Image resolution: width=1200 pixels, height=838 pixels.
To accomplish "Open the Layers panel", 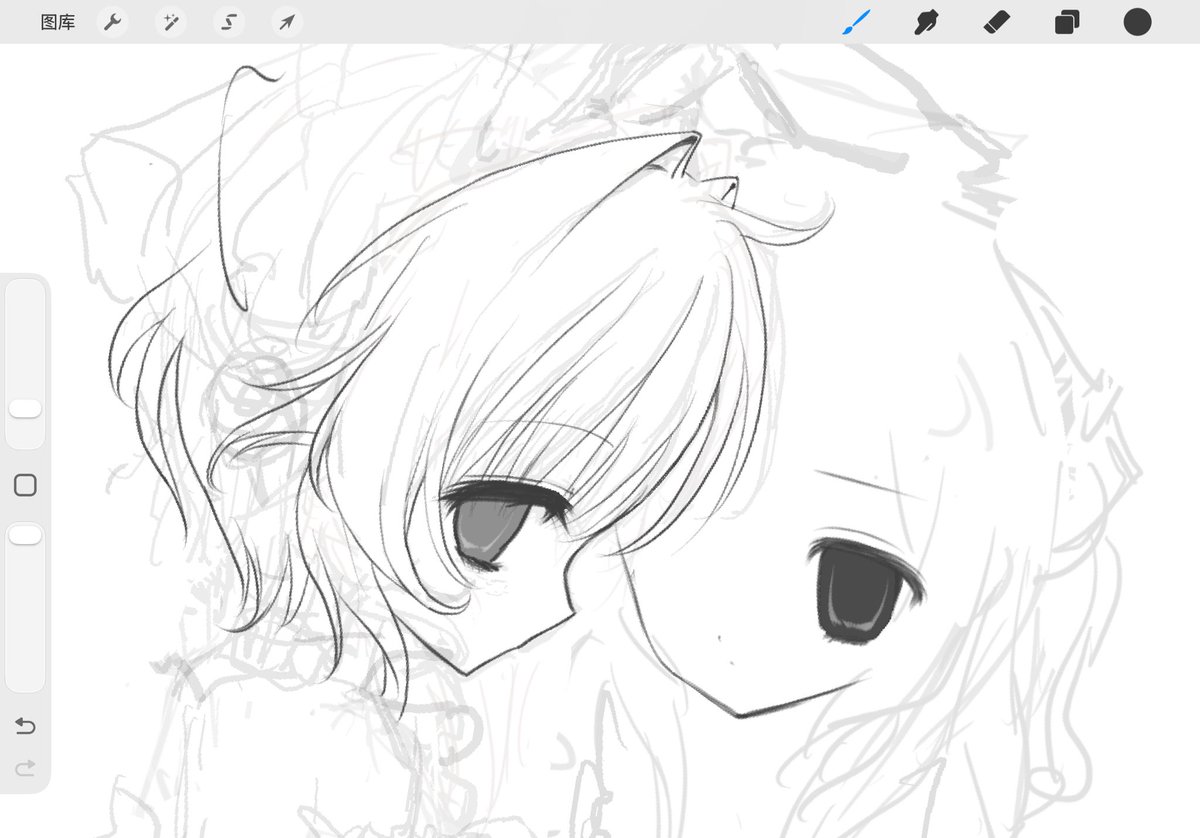I will [1067, 22].
